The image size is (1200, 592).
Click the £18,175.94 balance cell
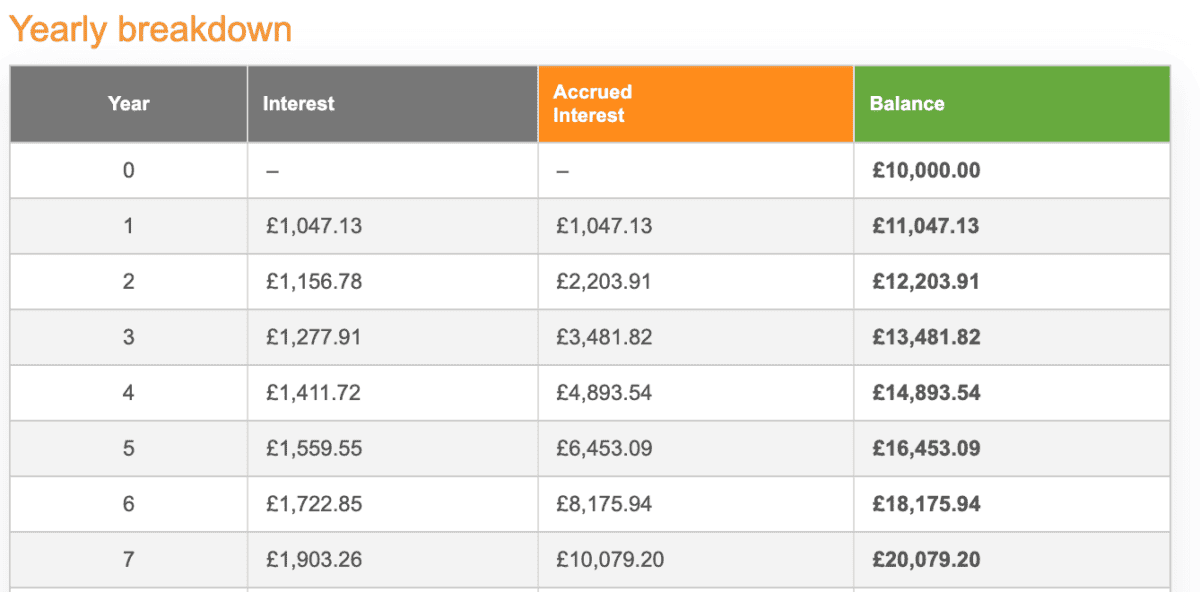point(926,504)
